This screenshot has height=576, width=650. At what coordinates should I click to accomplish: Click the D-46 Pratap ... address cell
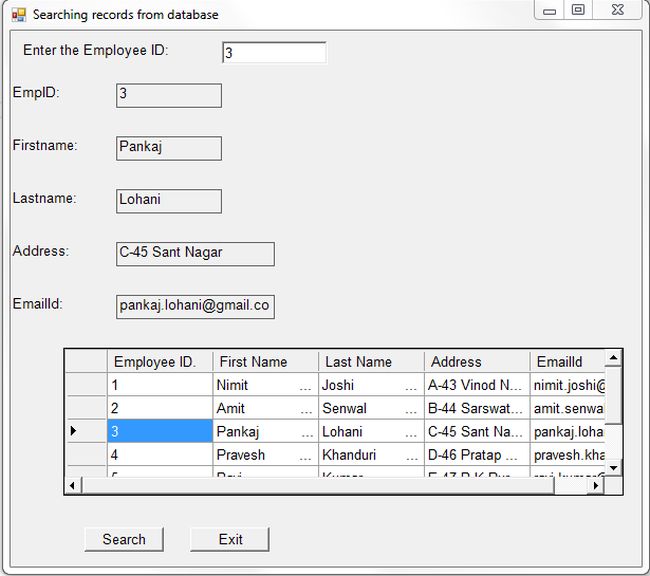pos(477,454)
